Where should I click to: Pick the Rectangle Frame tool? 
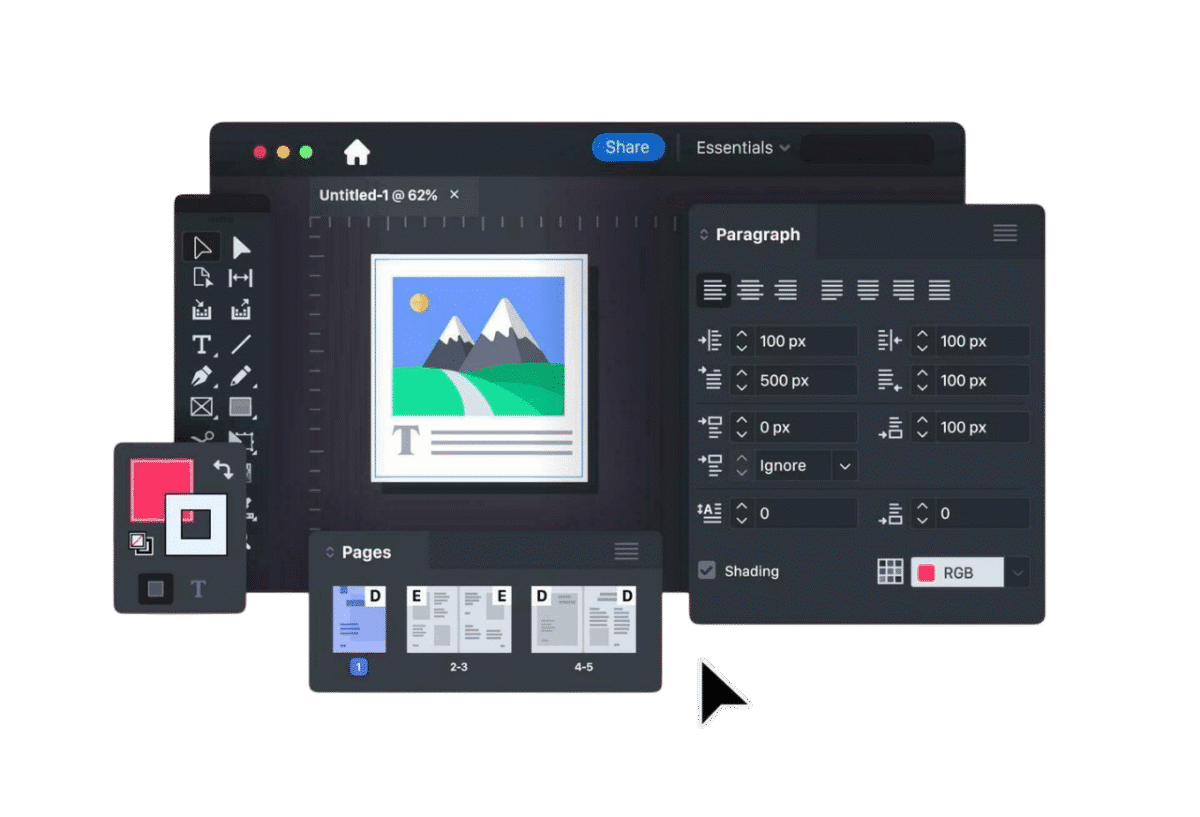(202, 407)
